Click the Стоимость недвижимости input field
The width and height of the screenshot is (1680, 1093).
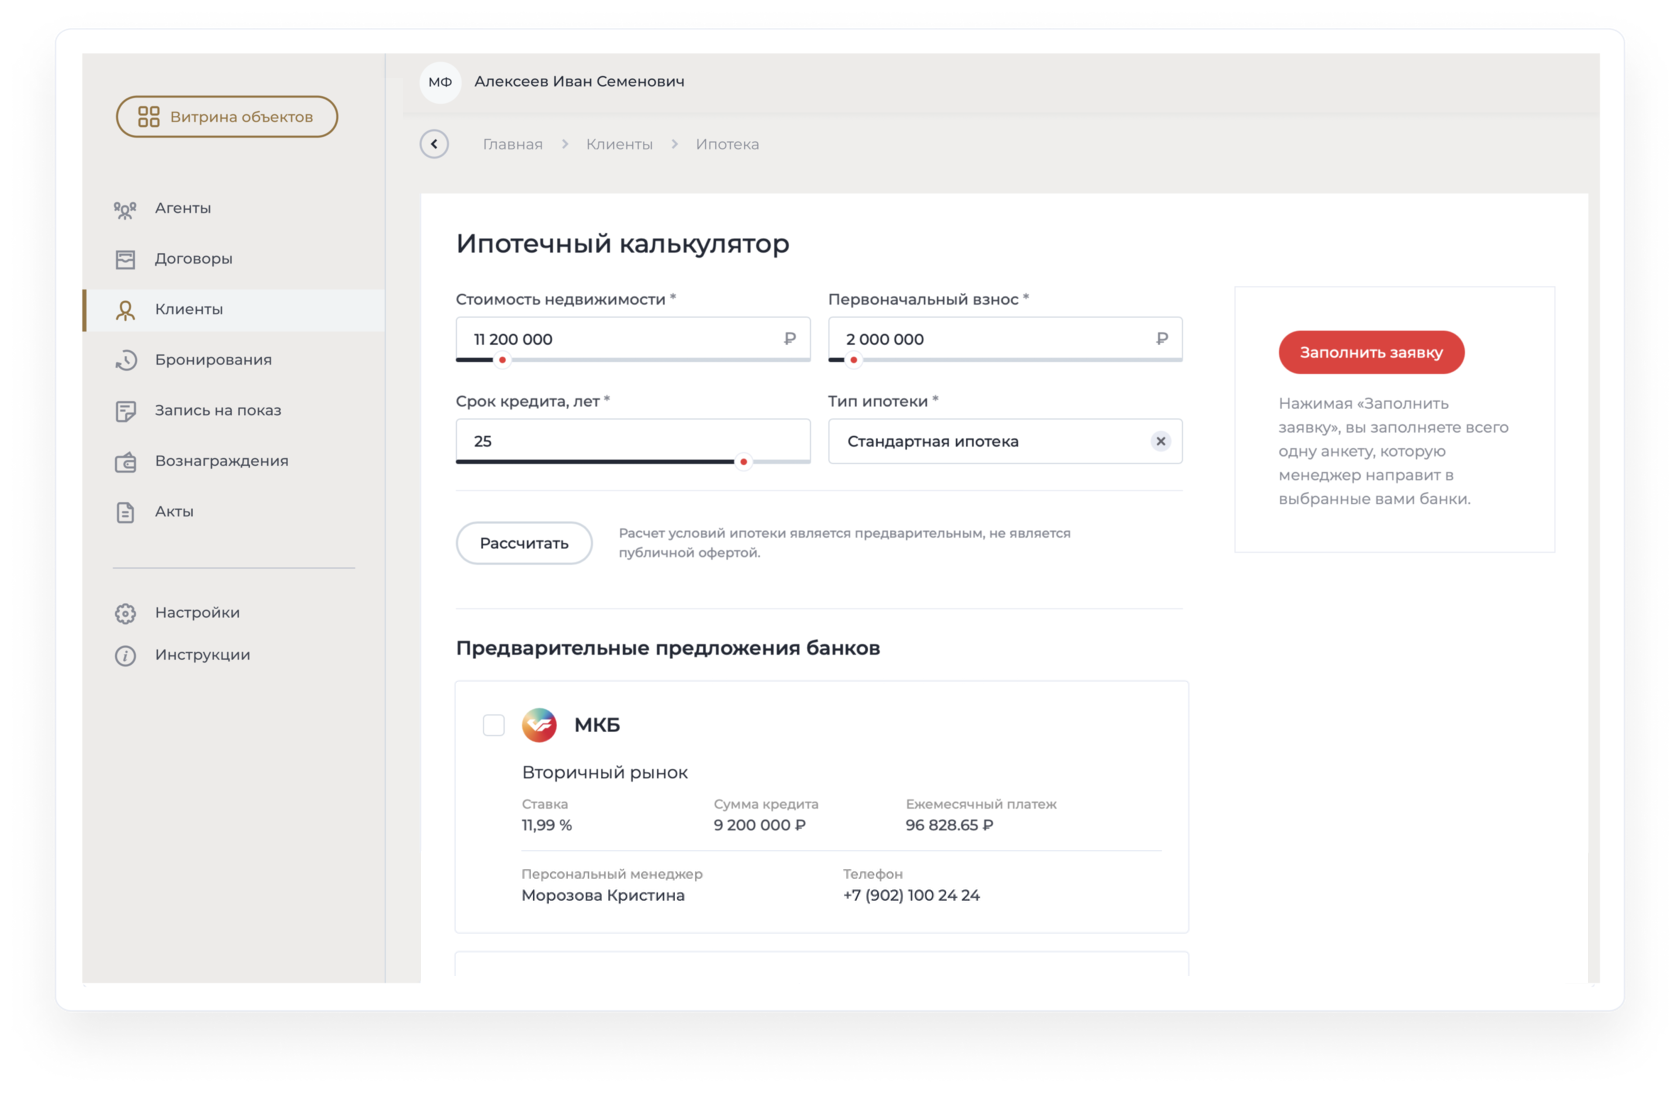(x=633, y=339)
